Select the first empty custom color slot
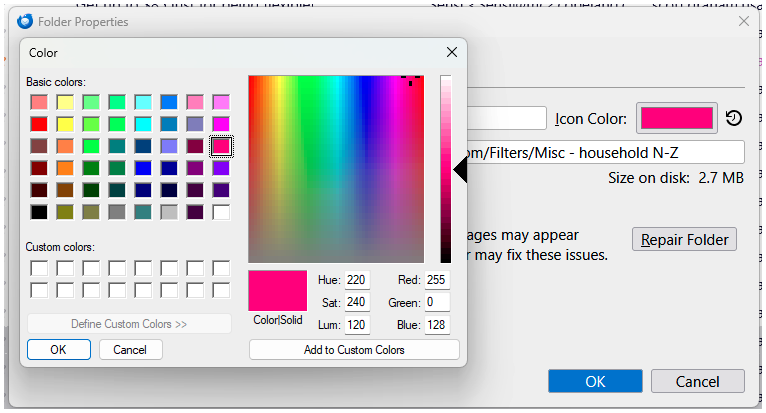 click(x=39, y=268)
